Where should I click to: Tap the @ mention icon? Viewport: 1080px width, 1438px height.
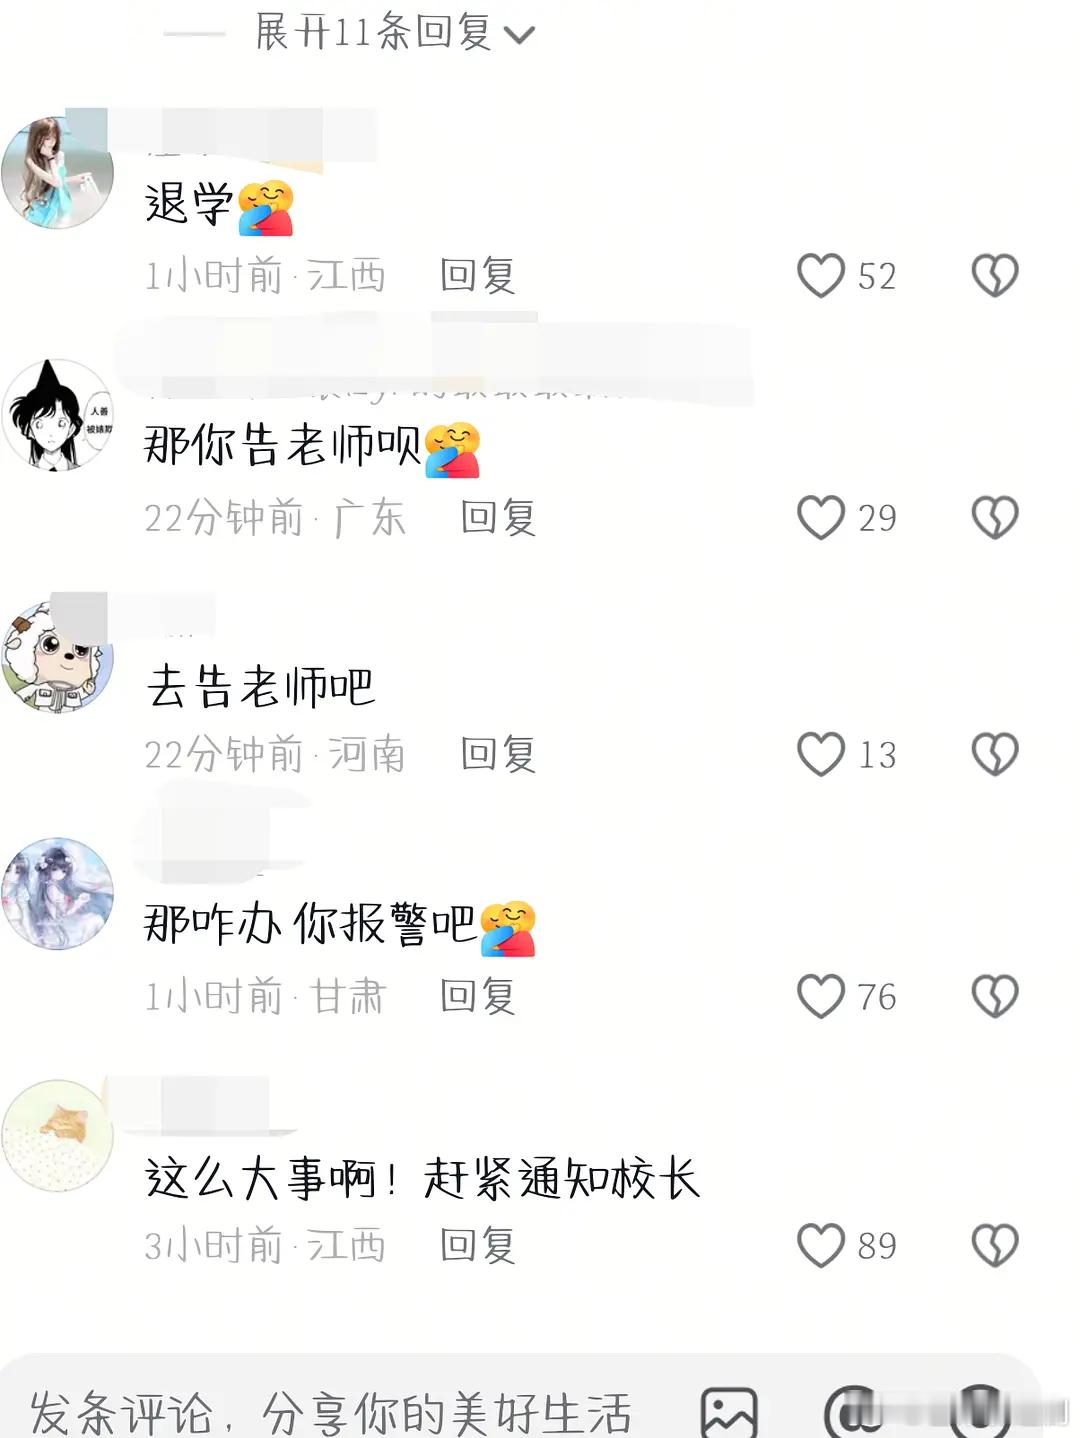[x=853, y=1412]
